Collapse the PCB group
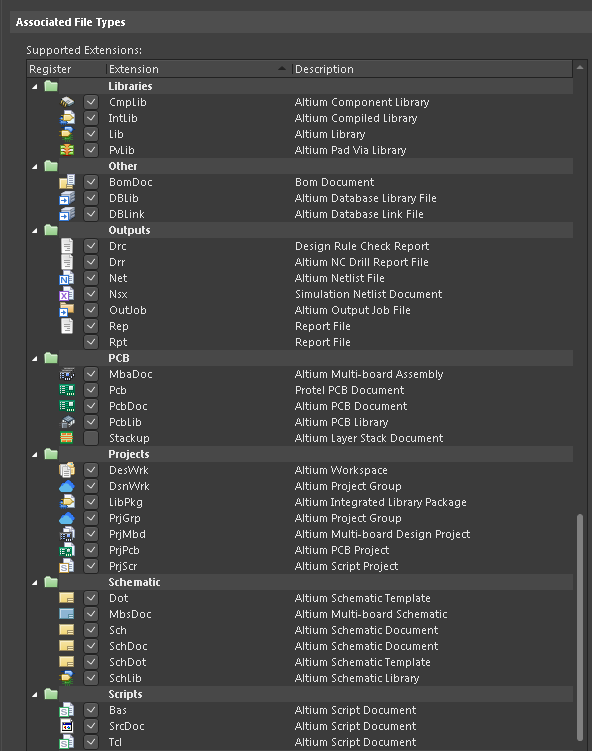Screen dimensions: 592x751 click(x=34, y=359)
